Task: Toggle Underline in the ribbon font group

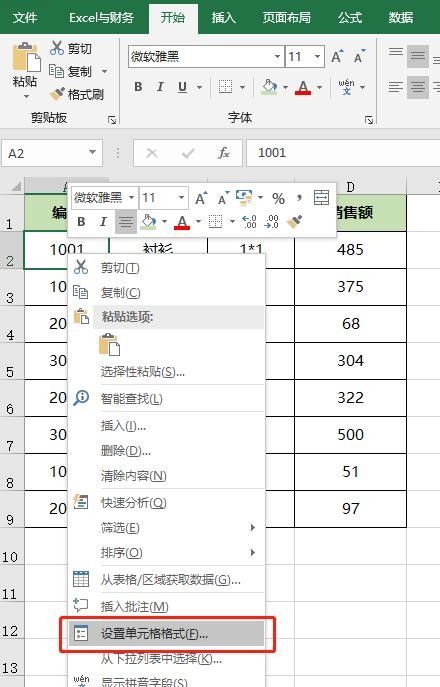Action: (182, 87)
